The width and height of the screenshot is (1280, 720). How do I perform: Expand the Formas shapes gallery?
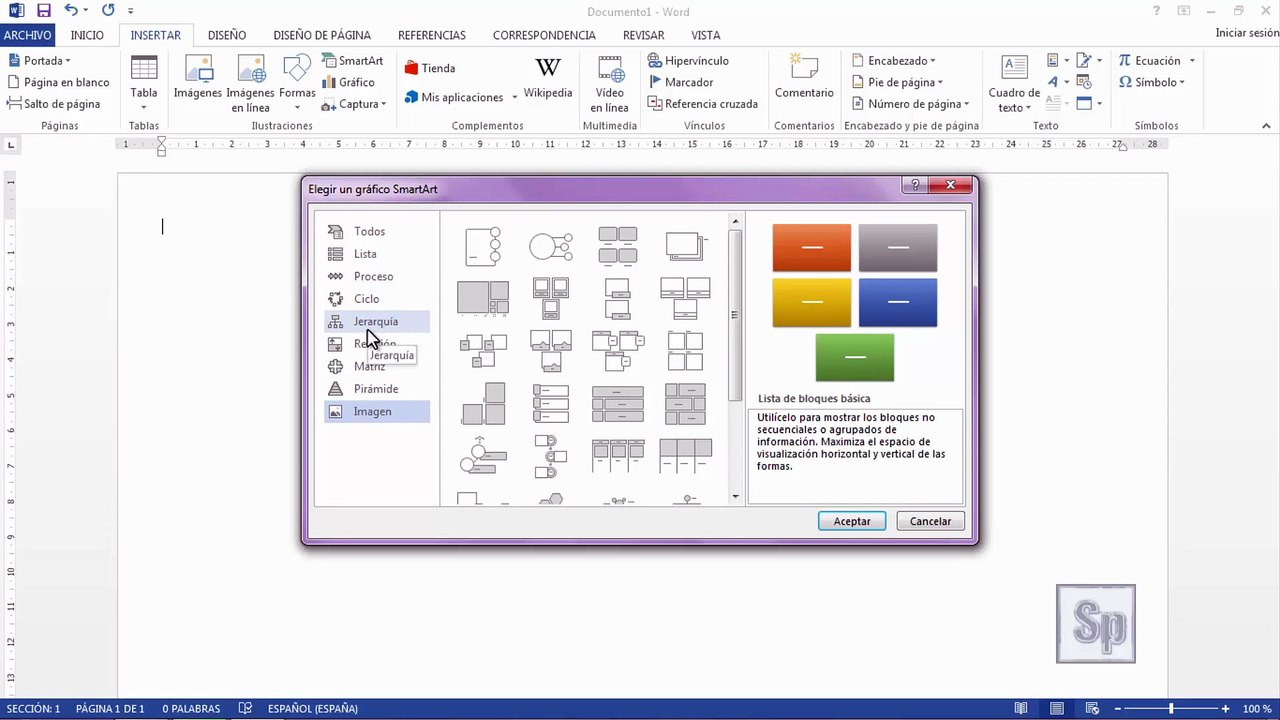297,84
